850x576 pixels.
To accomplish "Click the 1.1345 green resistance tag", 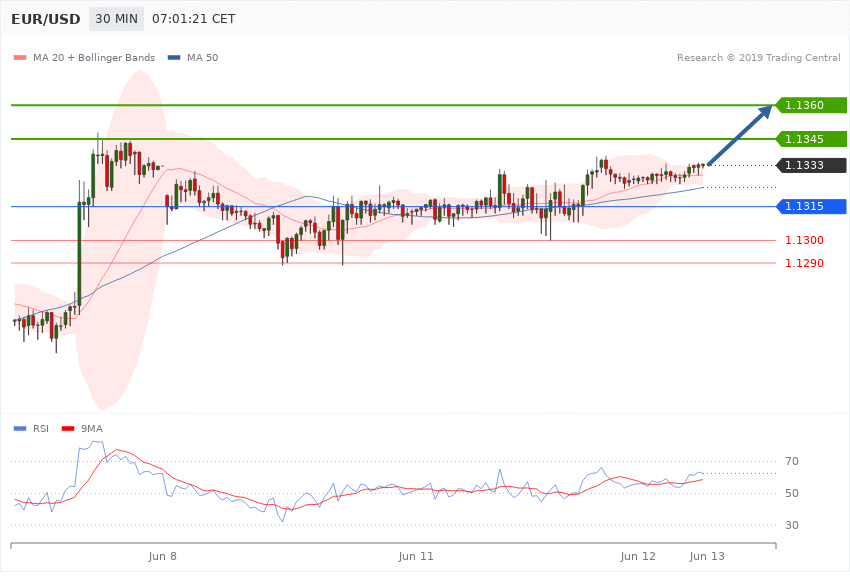I will tap(811, 139).
